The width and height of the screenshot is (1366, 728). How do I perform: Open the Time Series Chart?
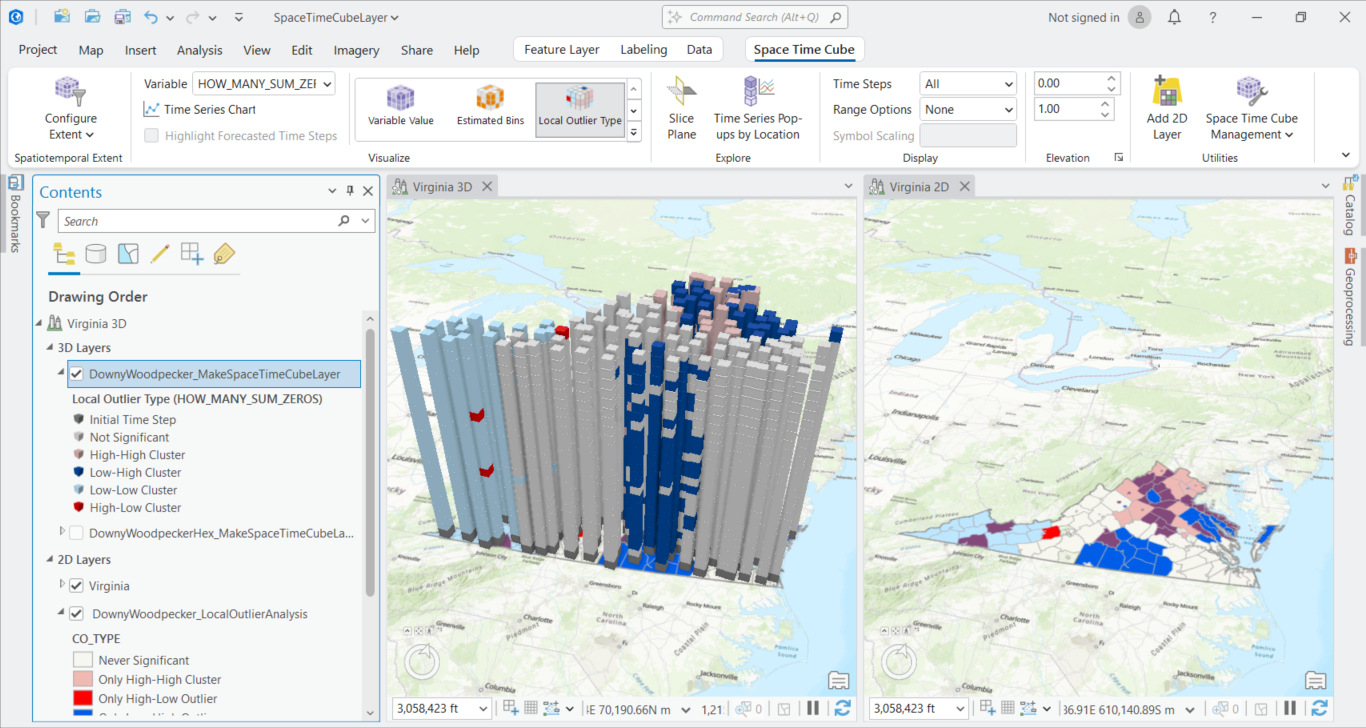point(200,110)
